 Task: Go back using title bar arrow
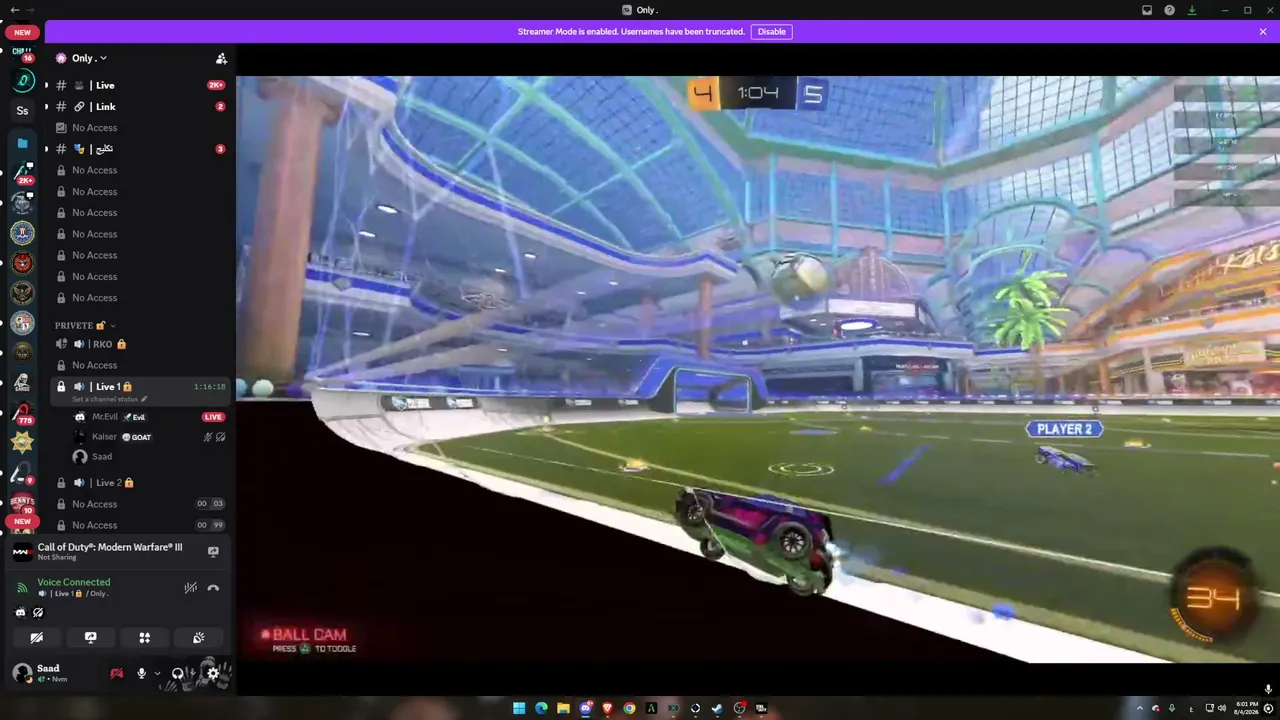(x=14, y=10)
